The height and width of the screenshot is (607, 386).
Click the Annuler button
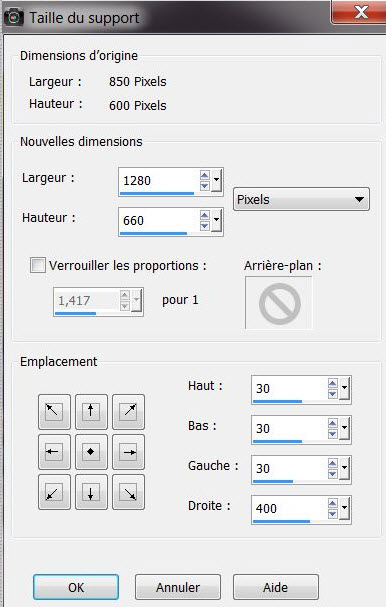click(178, 587)
